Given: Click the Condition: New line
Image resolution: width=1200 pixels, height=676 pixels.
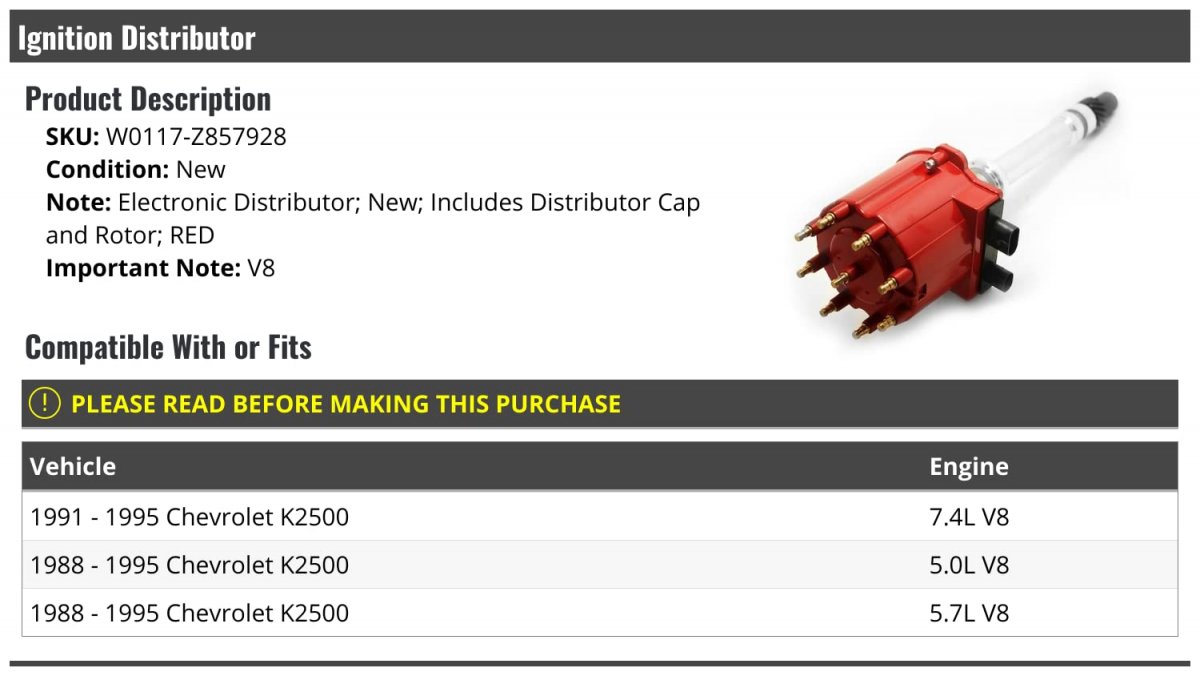Looking at the screenshot, I should coord(136,169).
